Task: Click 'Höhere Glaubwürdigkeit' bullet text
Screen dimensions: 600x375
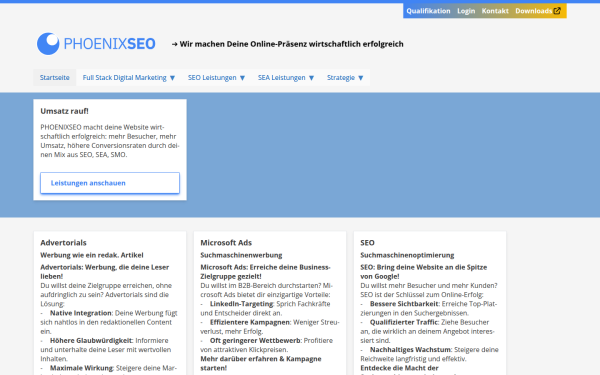Action: coord(91,341)
